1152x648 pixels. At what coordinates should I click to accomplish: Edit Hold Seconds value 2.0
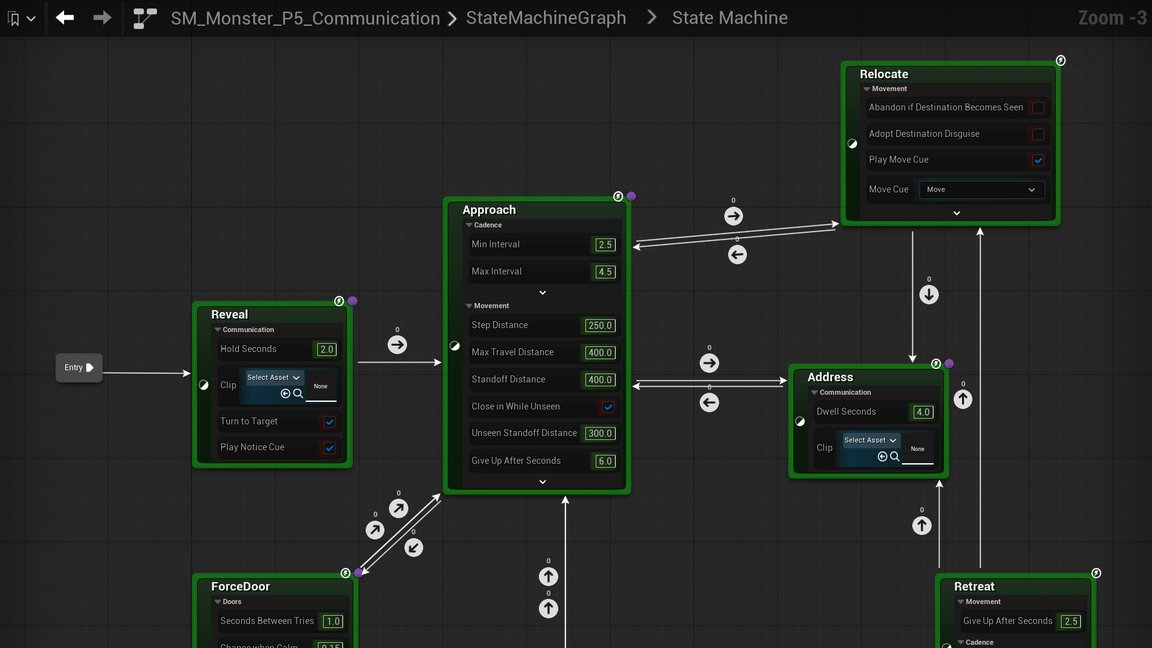tap(326, 350)
